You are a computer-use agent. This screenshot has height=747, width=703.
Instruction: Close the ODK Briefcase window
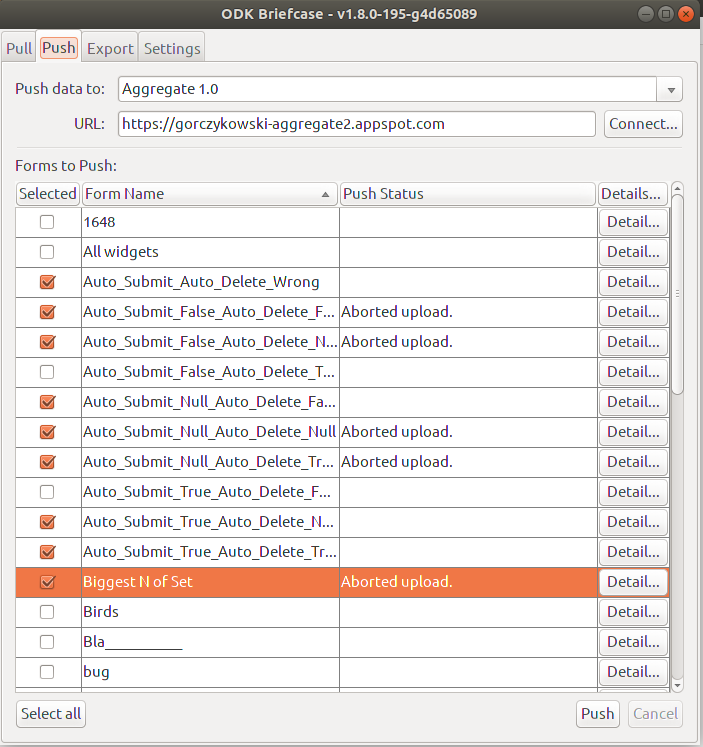686,14
